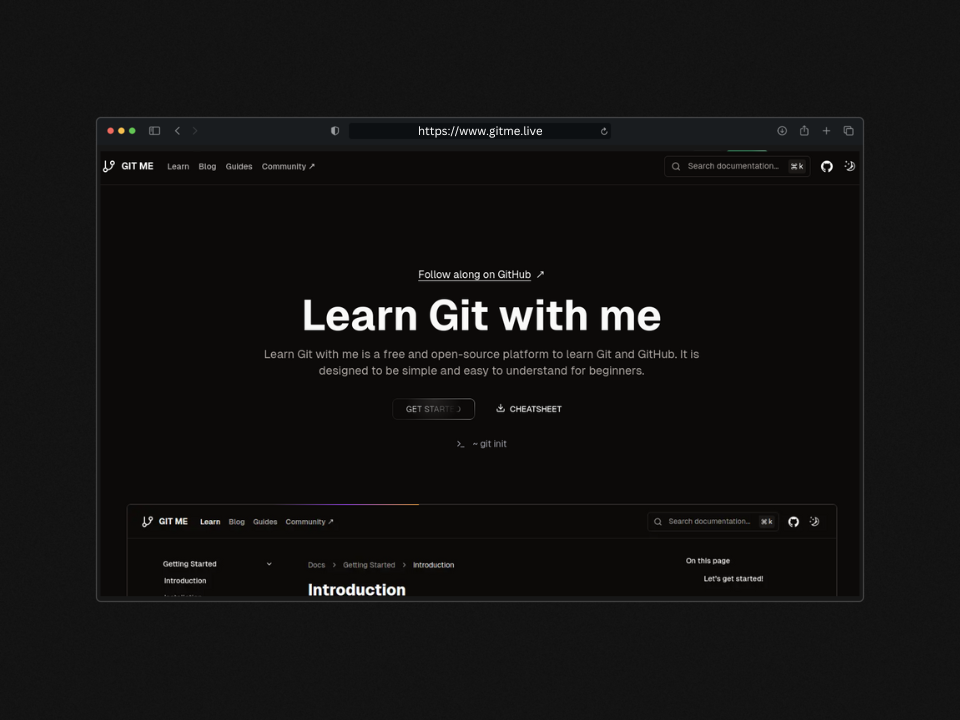
Task: Focus the search field in embedded preview
Action: 713,522
